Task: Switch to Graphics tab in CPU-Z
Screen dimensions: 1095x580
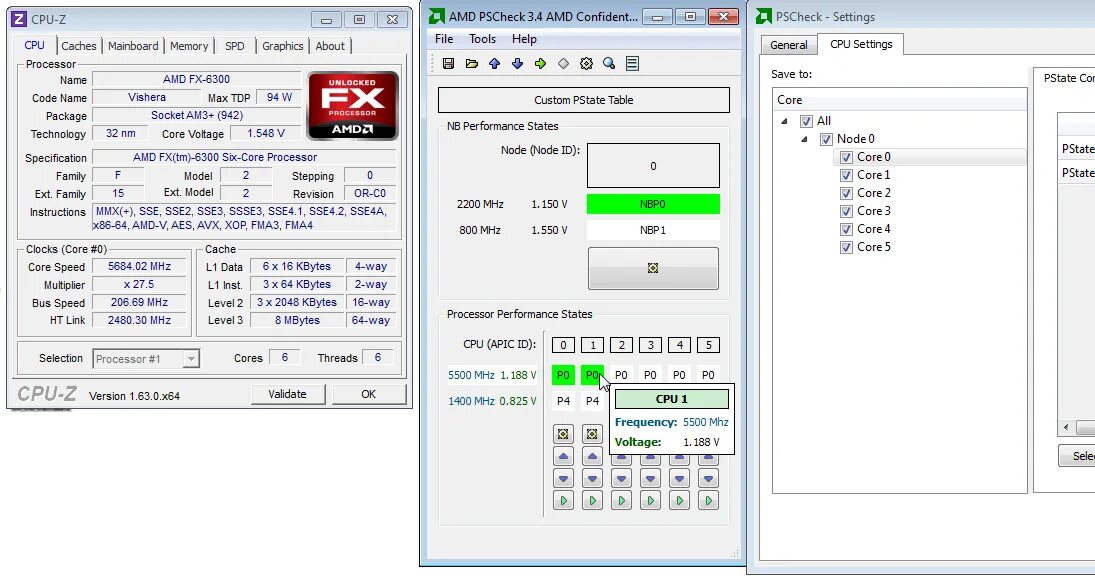Action: pyautogui.click(x=283, y=46)
